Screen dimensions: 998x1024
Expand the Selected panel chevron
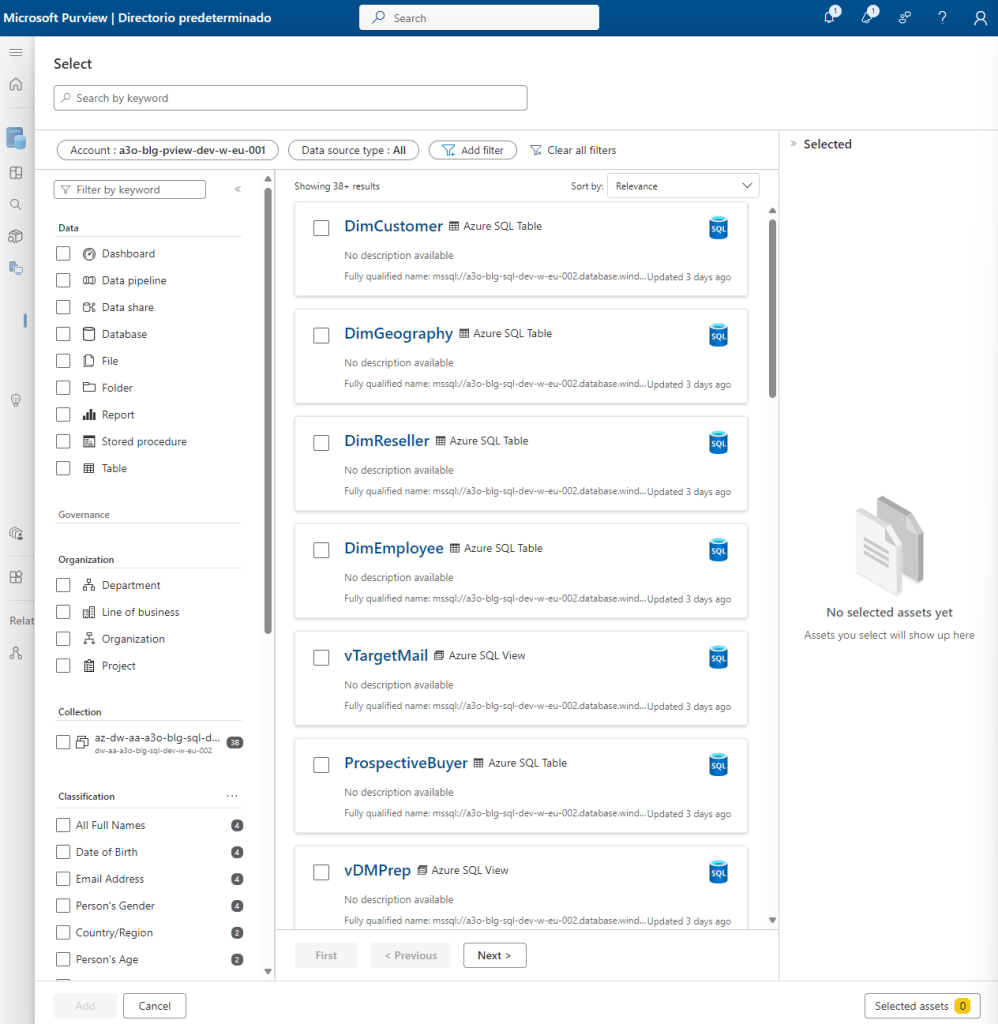(x=793, y=144)
